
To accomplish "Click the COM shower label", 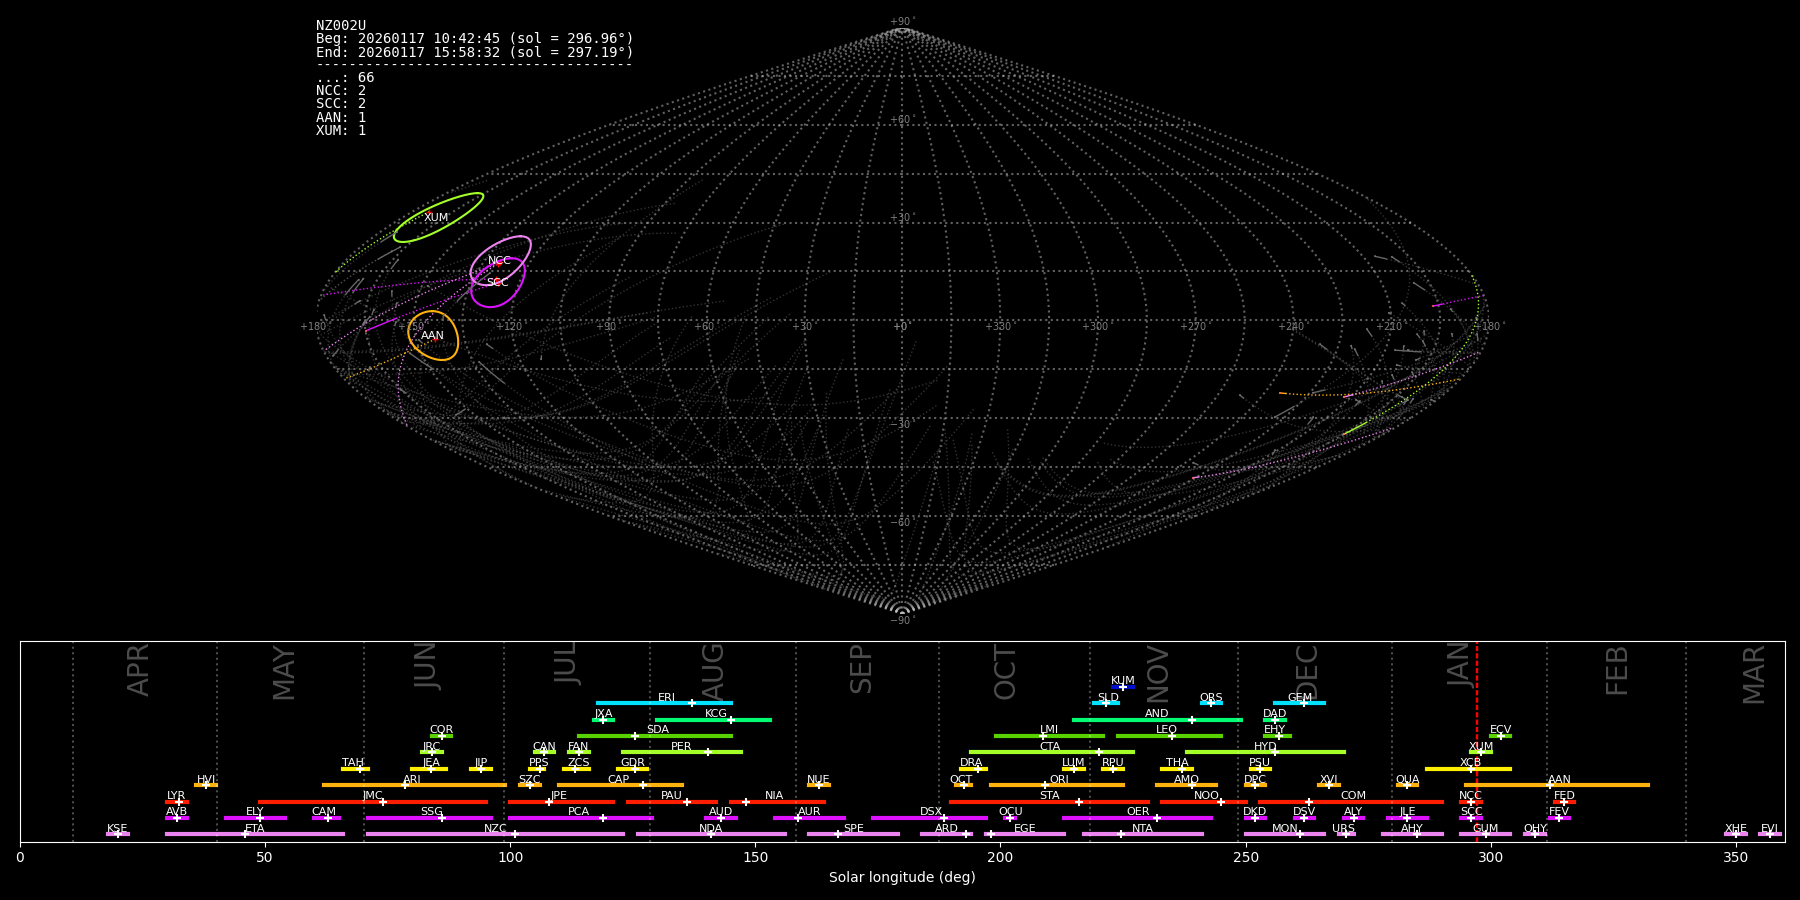I will pyautogui.click(x=1353, y=796).
